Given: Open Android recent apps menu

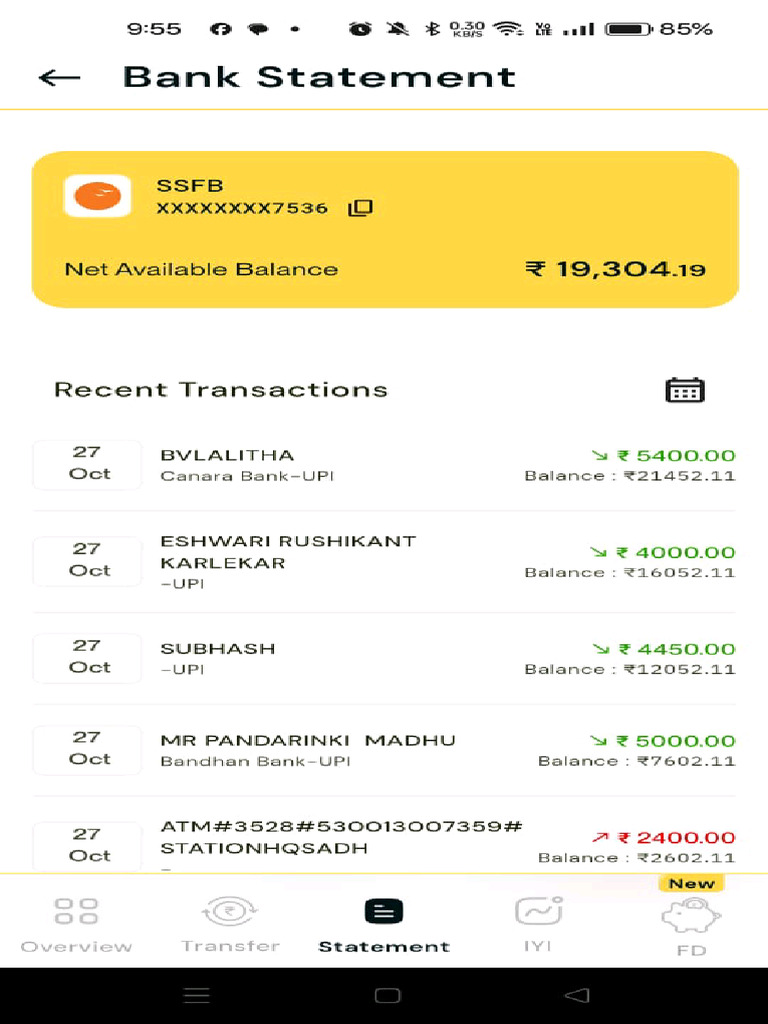Looking at the screenshot, I should click(197, 995).
